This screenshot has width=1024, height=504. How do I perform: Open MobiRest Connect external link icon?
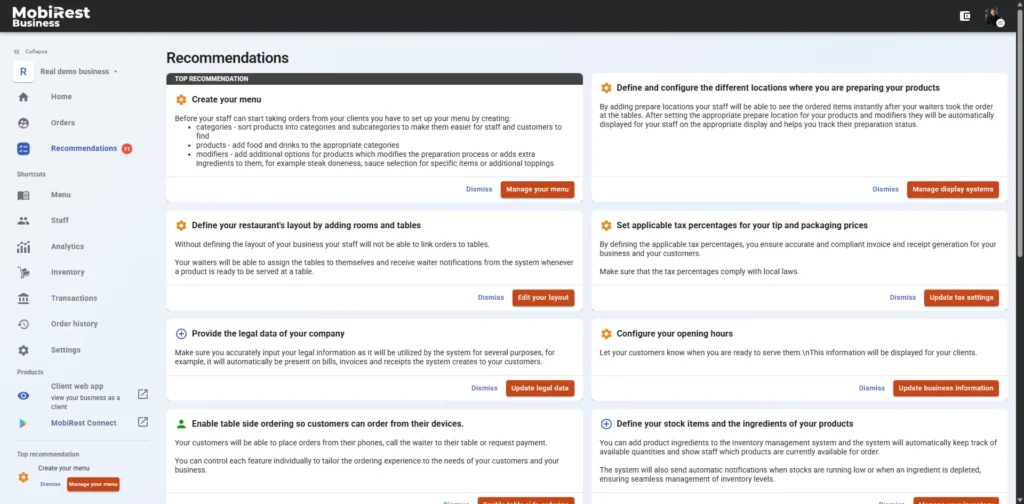[142, 423]
